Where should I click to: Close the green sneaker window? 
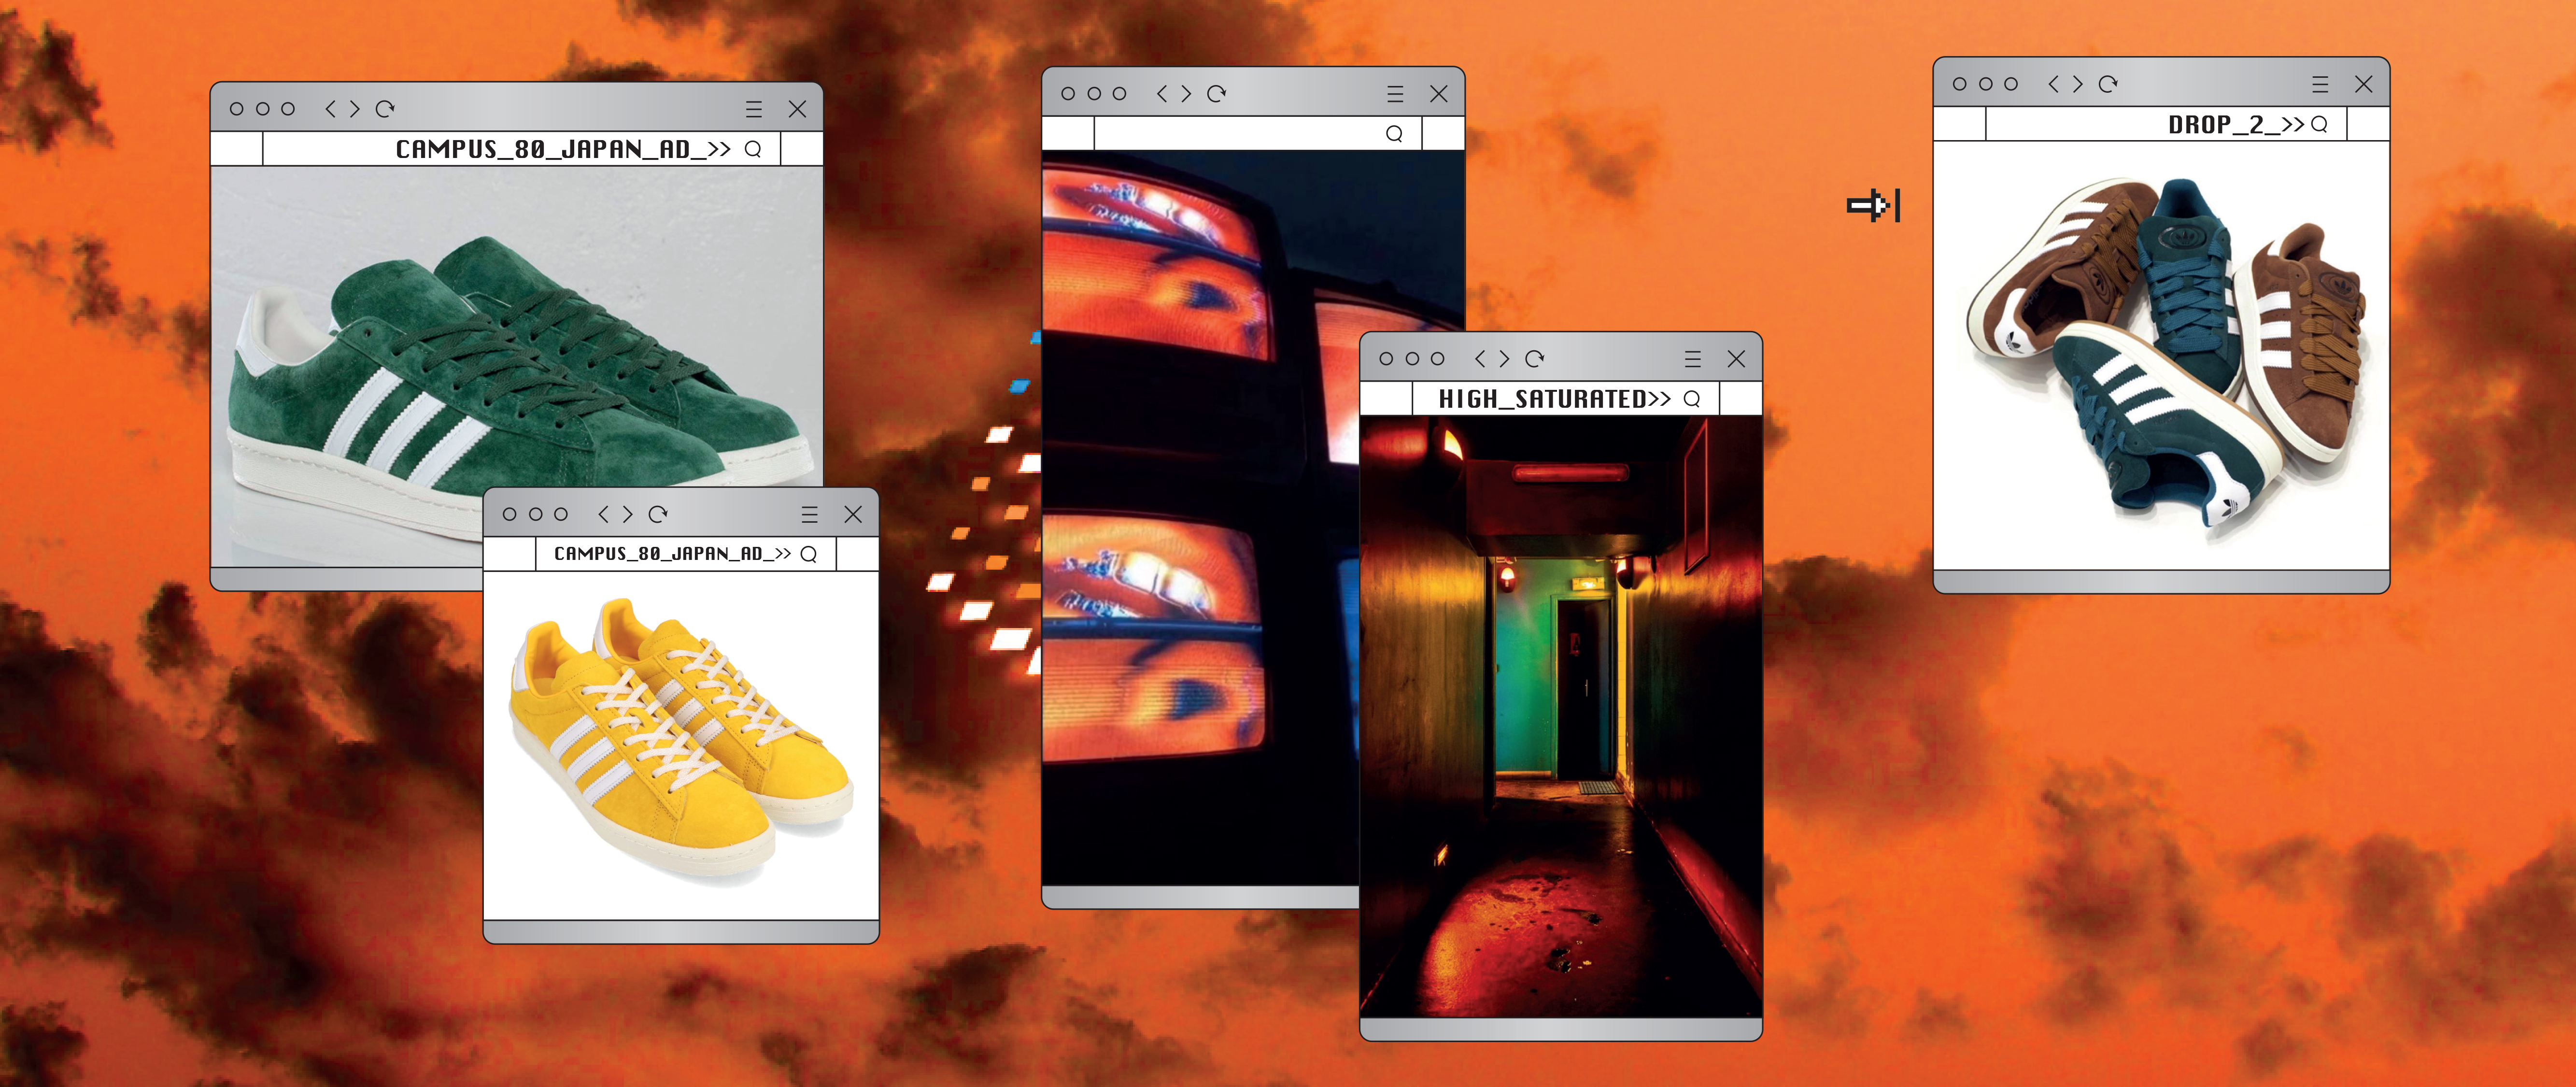click(x=797, y=109)
